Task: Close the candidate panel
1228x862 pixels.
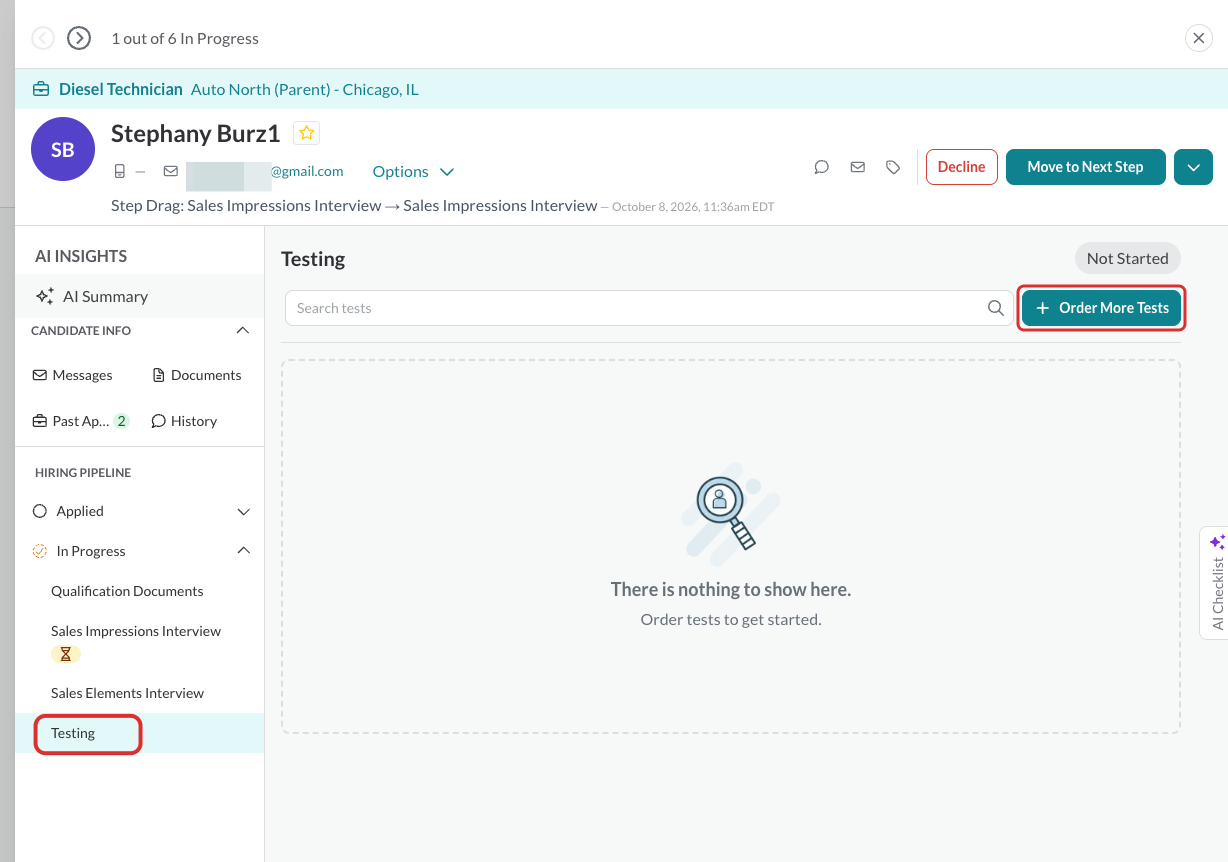Action: pos(1198,38)
